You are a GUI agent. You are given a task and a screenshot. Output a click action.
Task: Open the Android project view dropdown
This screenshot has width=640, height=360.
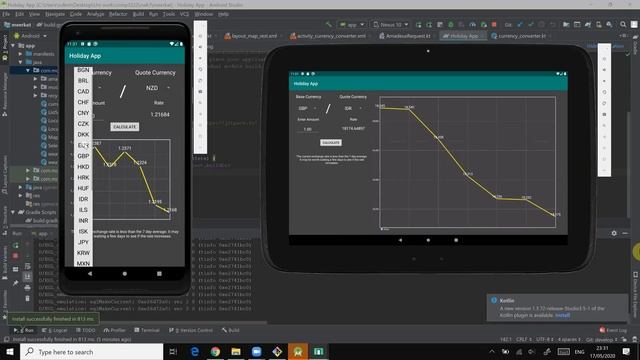tap(31, 36)
